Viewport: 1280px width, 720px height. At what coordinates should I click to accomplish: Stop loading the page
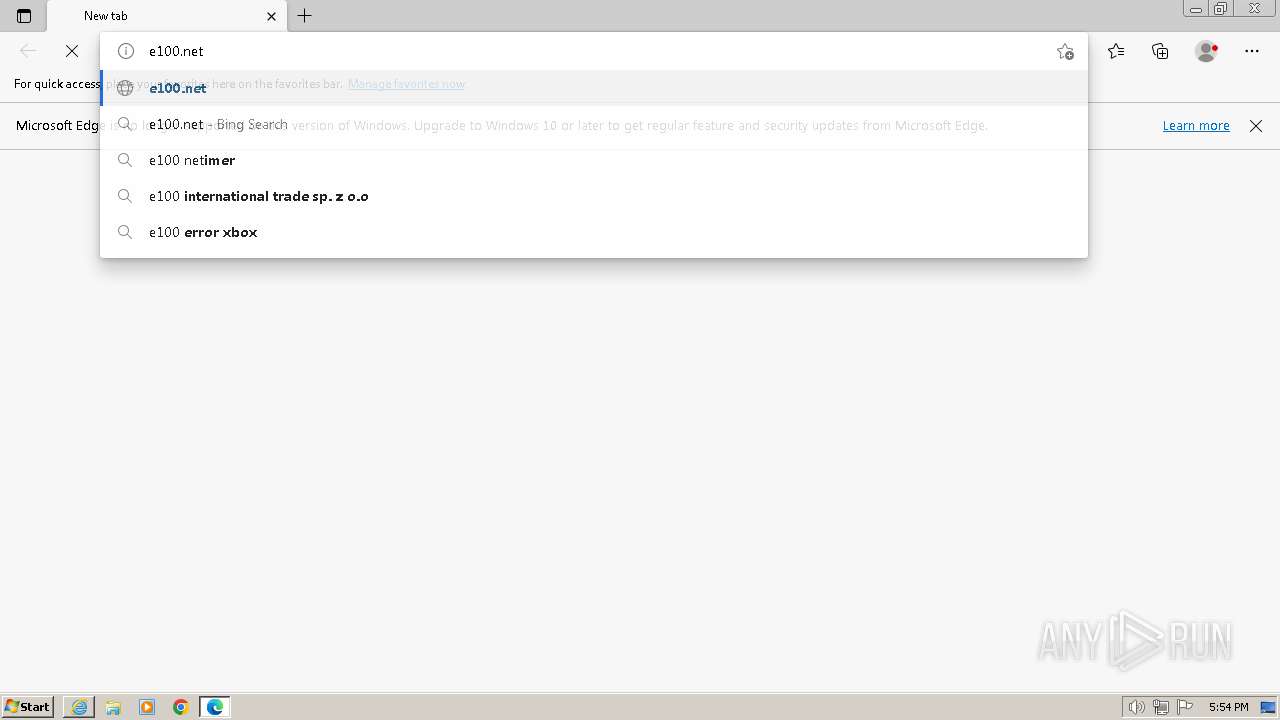click(x=72, y=51)
